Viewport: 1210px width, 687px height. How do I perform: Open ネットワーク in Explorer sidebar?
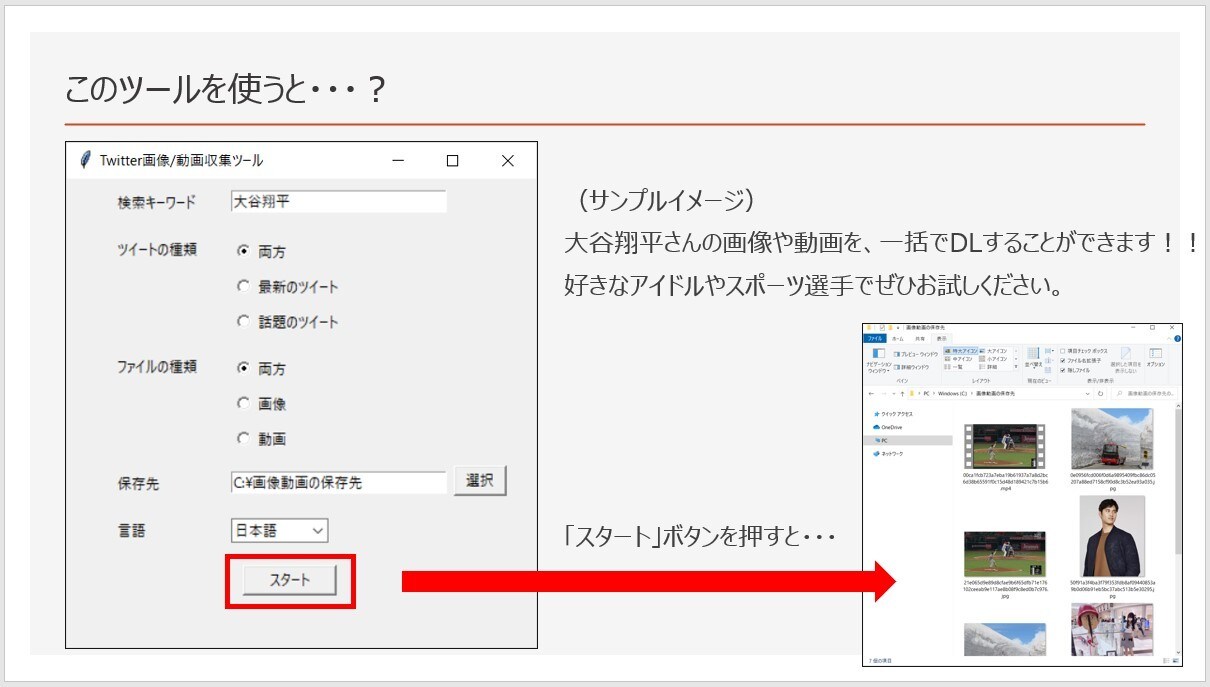(890, 453)
